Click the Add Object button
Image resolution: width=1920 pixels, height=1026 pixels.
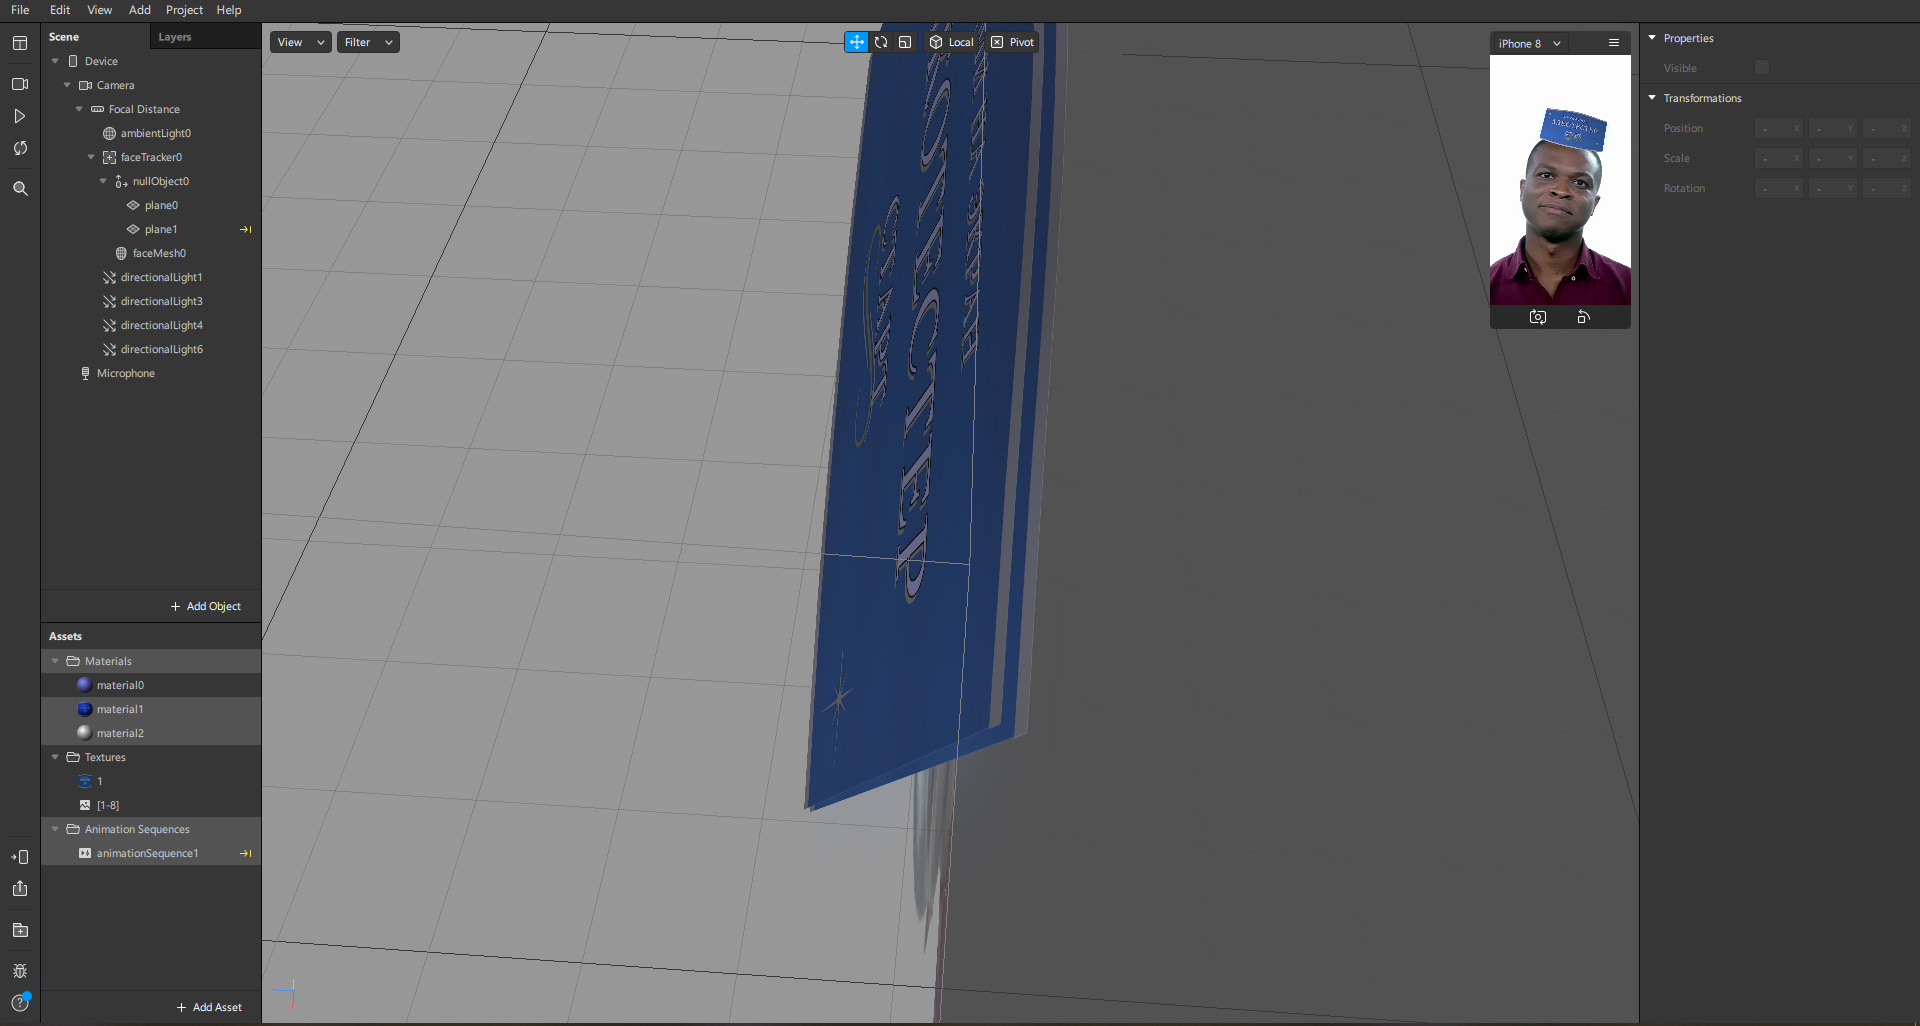pyautogui.click(x=206, y=606)
